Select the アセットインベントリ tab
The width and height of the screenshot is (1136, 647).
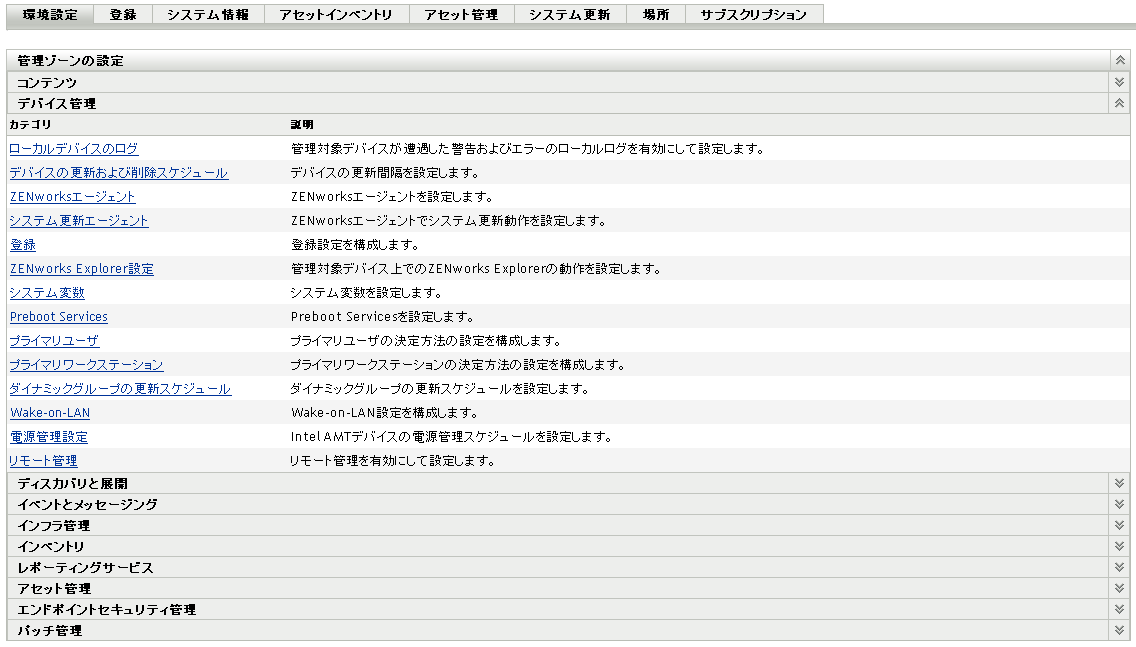336,14
